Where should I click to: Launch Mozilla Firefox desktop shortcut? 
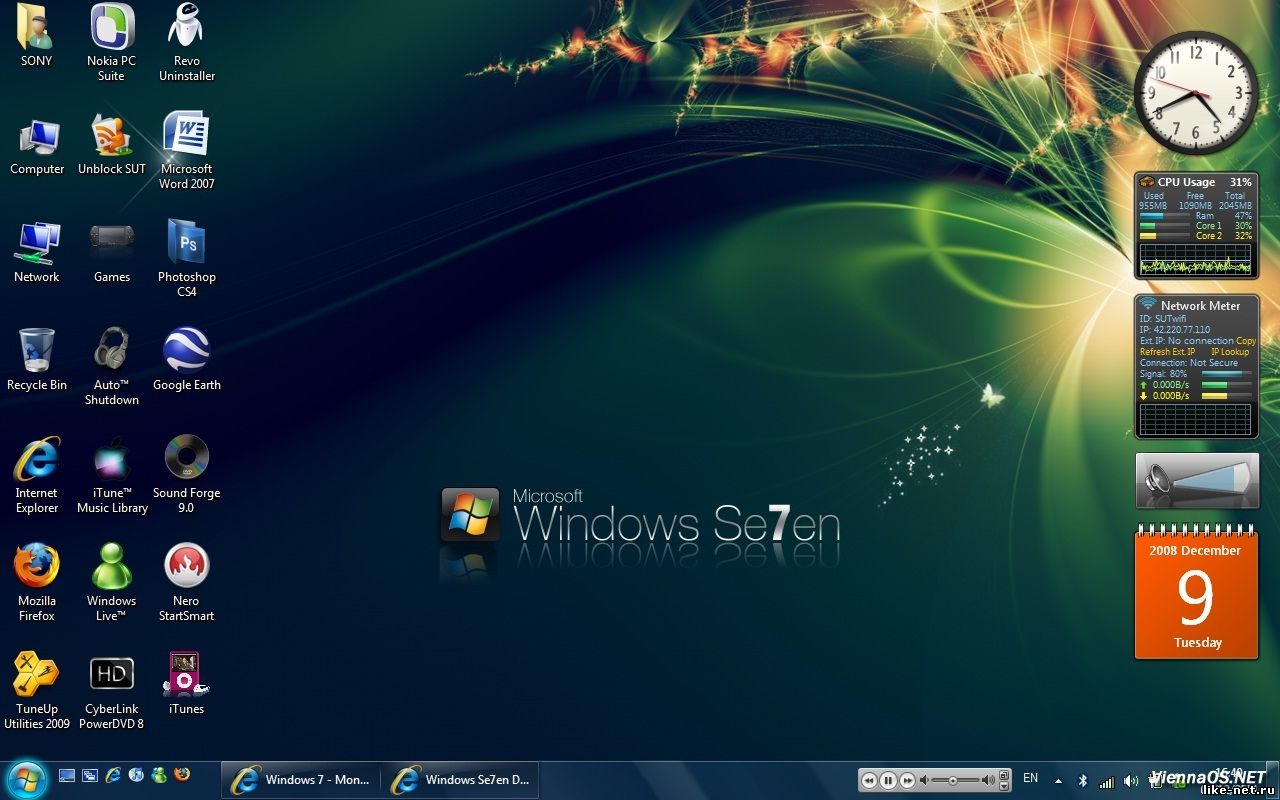(37, 567)
